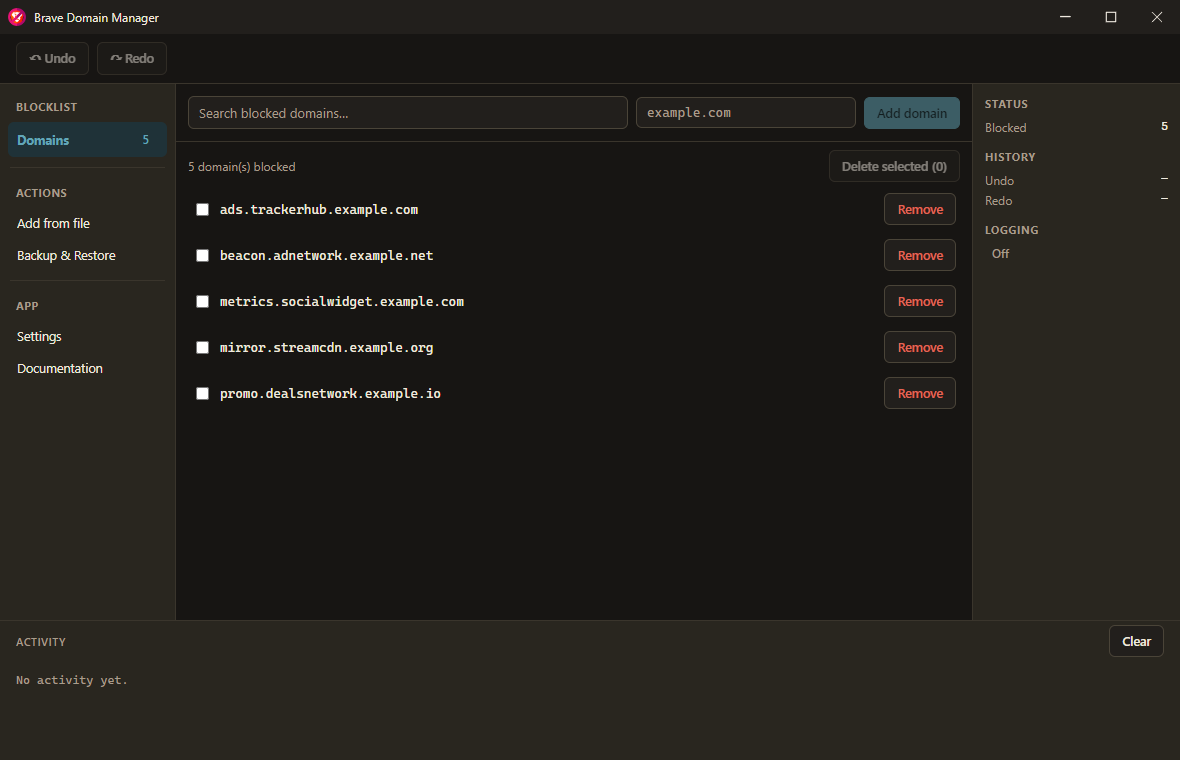
Task: Focus the Search blocked domains field
Action: (x=408, y=113)
